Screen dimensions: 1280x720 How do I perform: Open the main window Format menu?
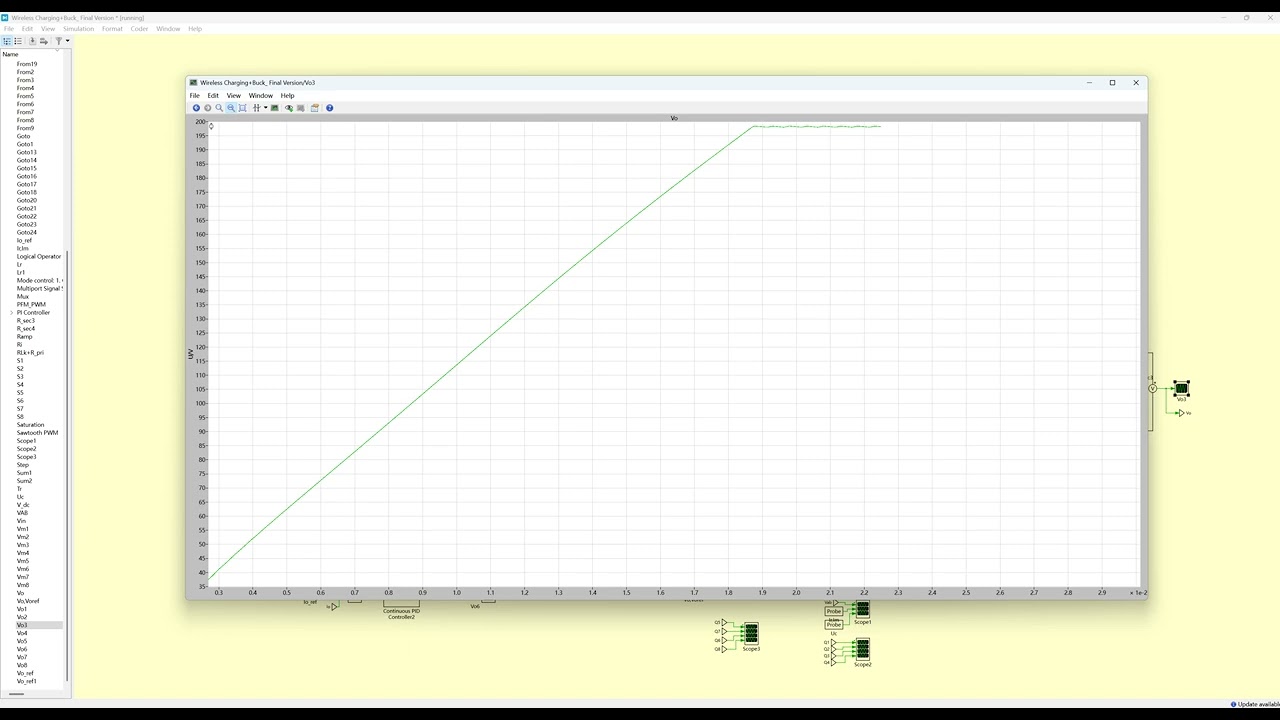click(112, 29)
